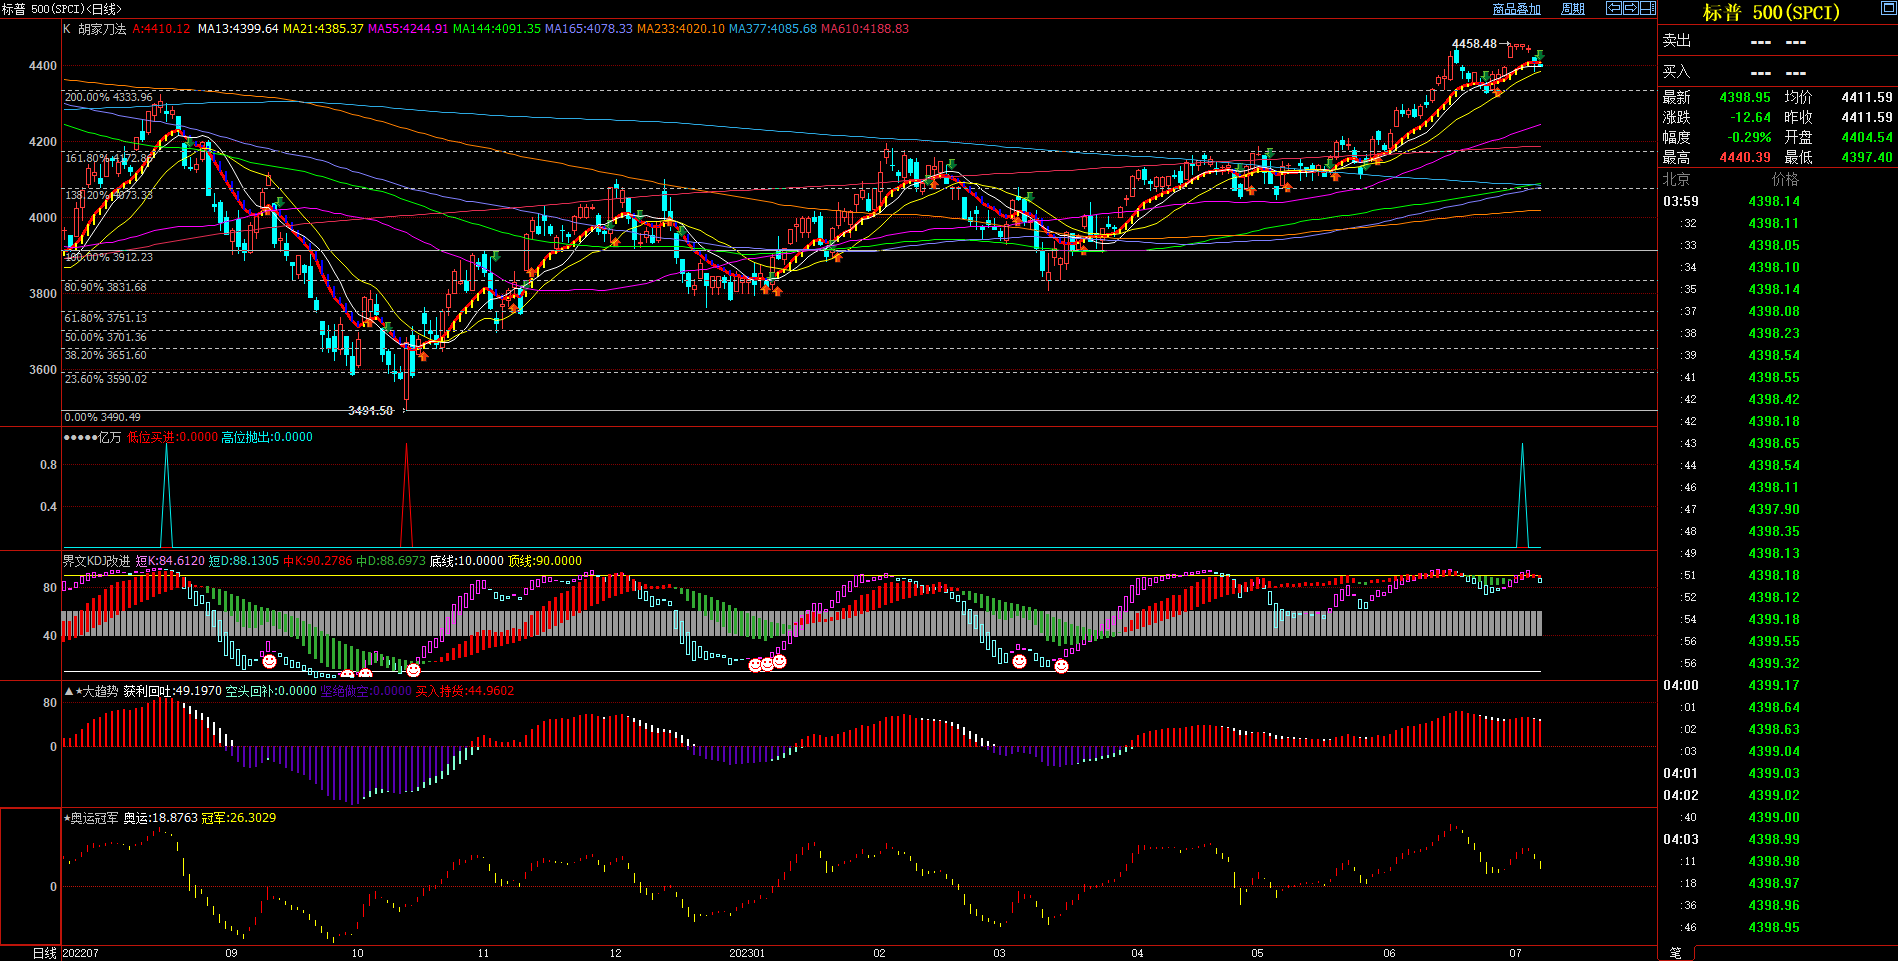Viewport: 1898px width, 961px height.
Task: Click the 日线 period label at bottom left
Action: [x=45, y=953]
